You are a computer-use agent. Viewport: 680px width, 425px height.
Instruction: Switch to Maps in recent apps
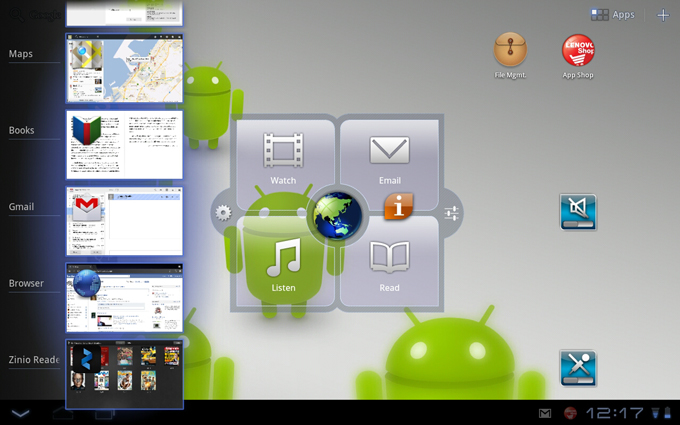124,68
